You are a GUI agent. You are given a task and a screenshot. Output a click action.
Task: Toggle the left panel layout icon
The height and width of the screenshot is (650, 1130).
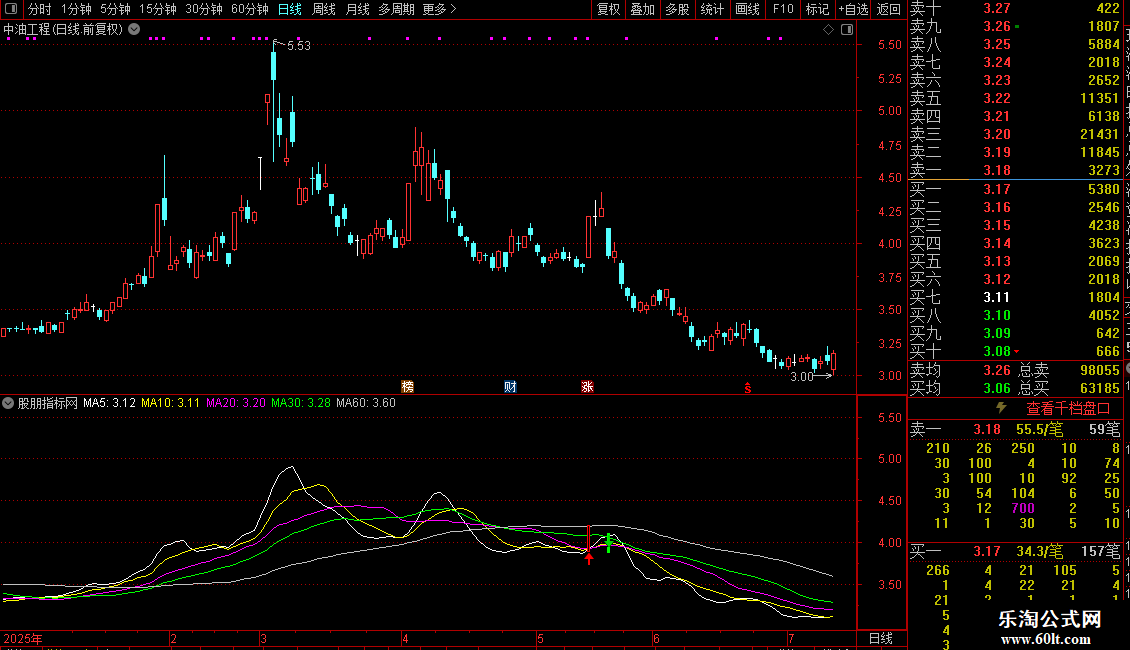pos(11,9)
